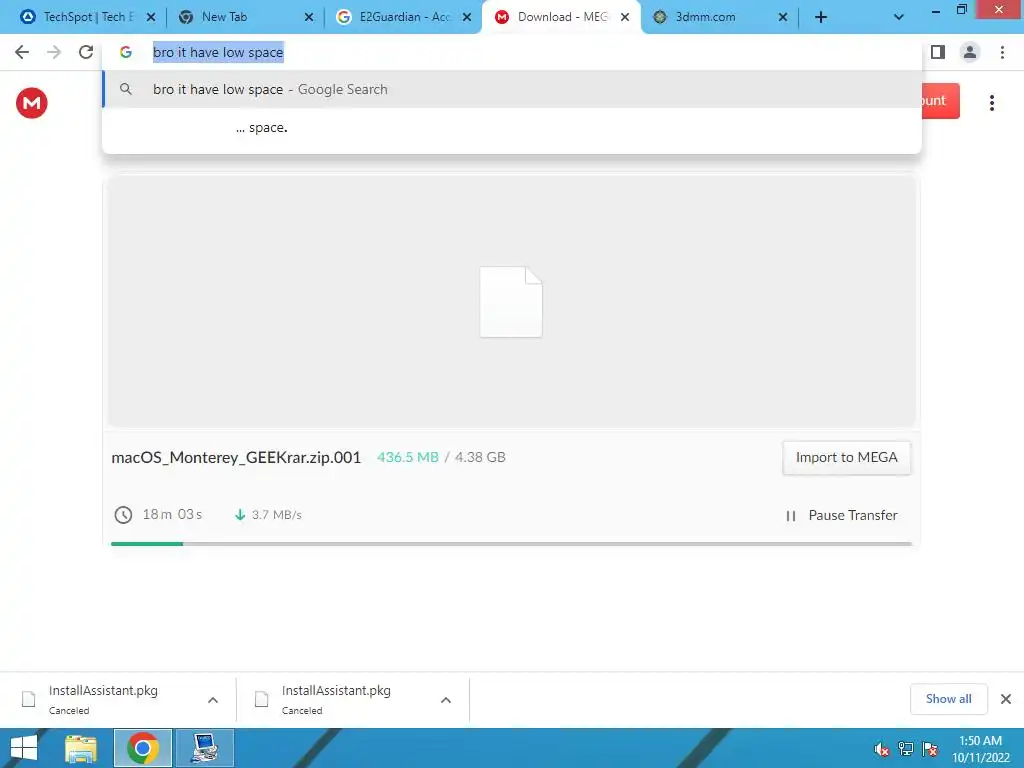Select the 'bro it have low space' Google Search suggestion
This screenshot has width=1024, height=768.
(512, 89)
